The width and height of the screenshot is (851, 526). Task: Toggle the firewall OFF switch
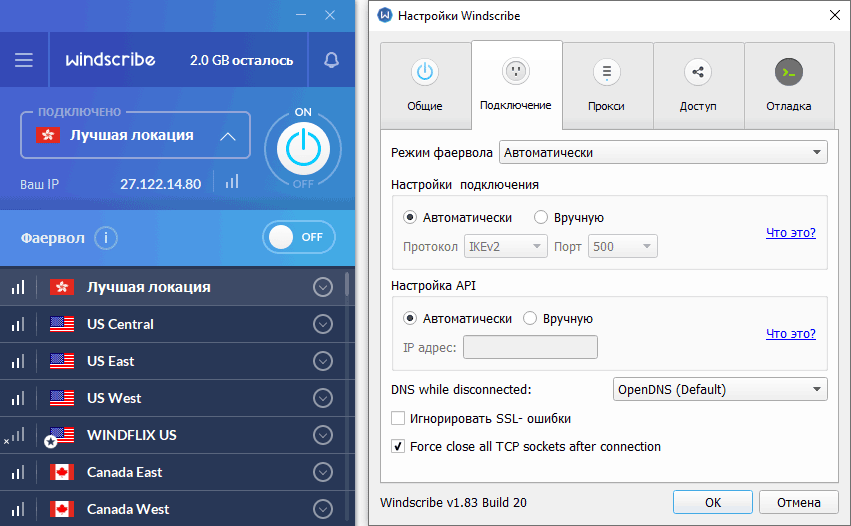pos(299,237)
